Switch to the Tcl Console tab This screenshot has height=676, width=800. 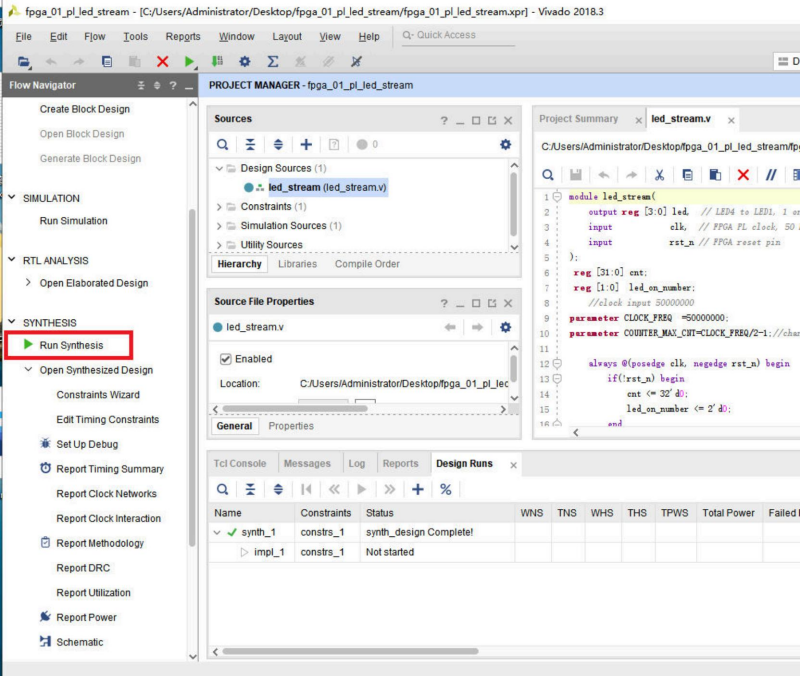(240, 464)
